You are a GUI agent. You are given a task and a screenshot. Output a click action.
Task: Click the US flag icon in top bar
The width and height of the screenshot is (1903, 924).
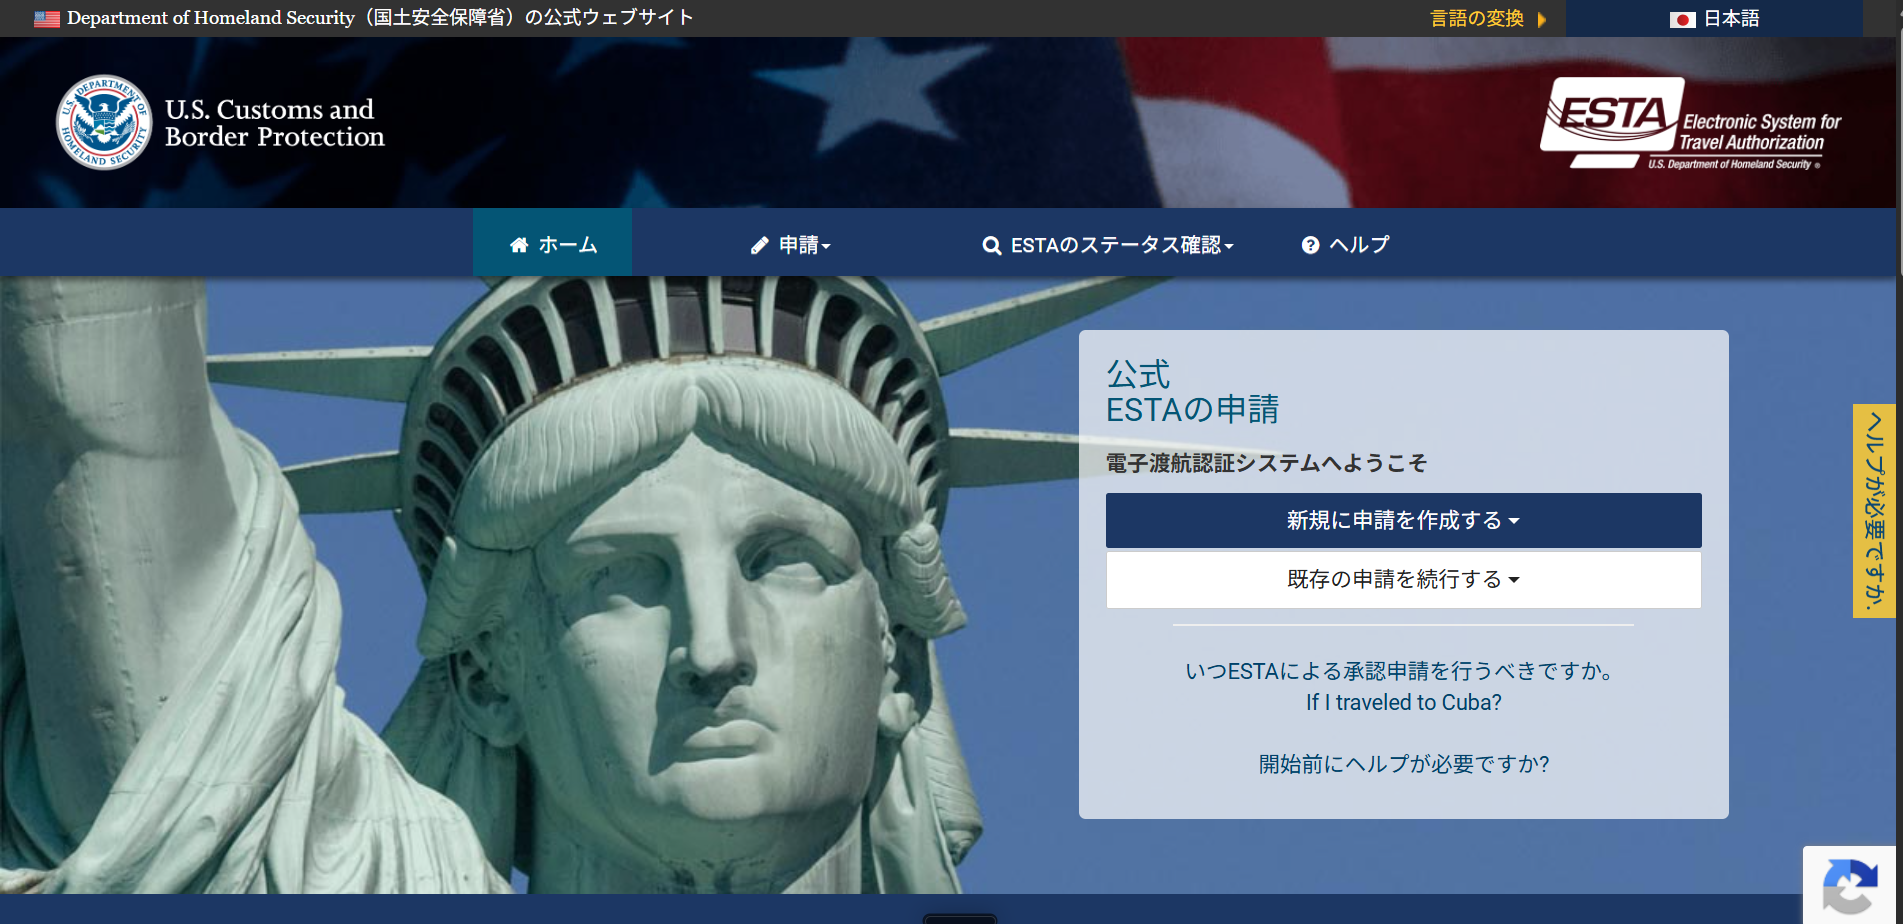point(47,18)
